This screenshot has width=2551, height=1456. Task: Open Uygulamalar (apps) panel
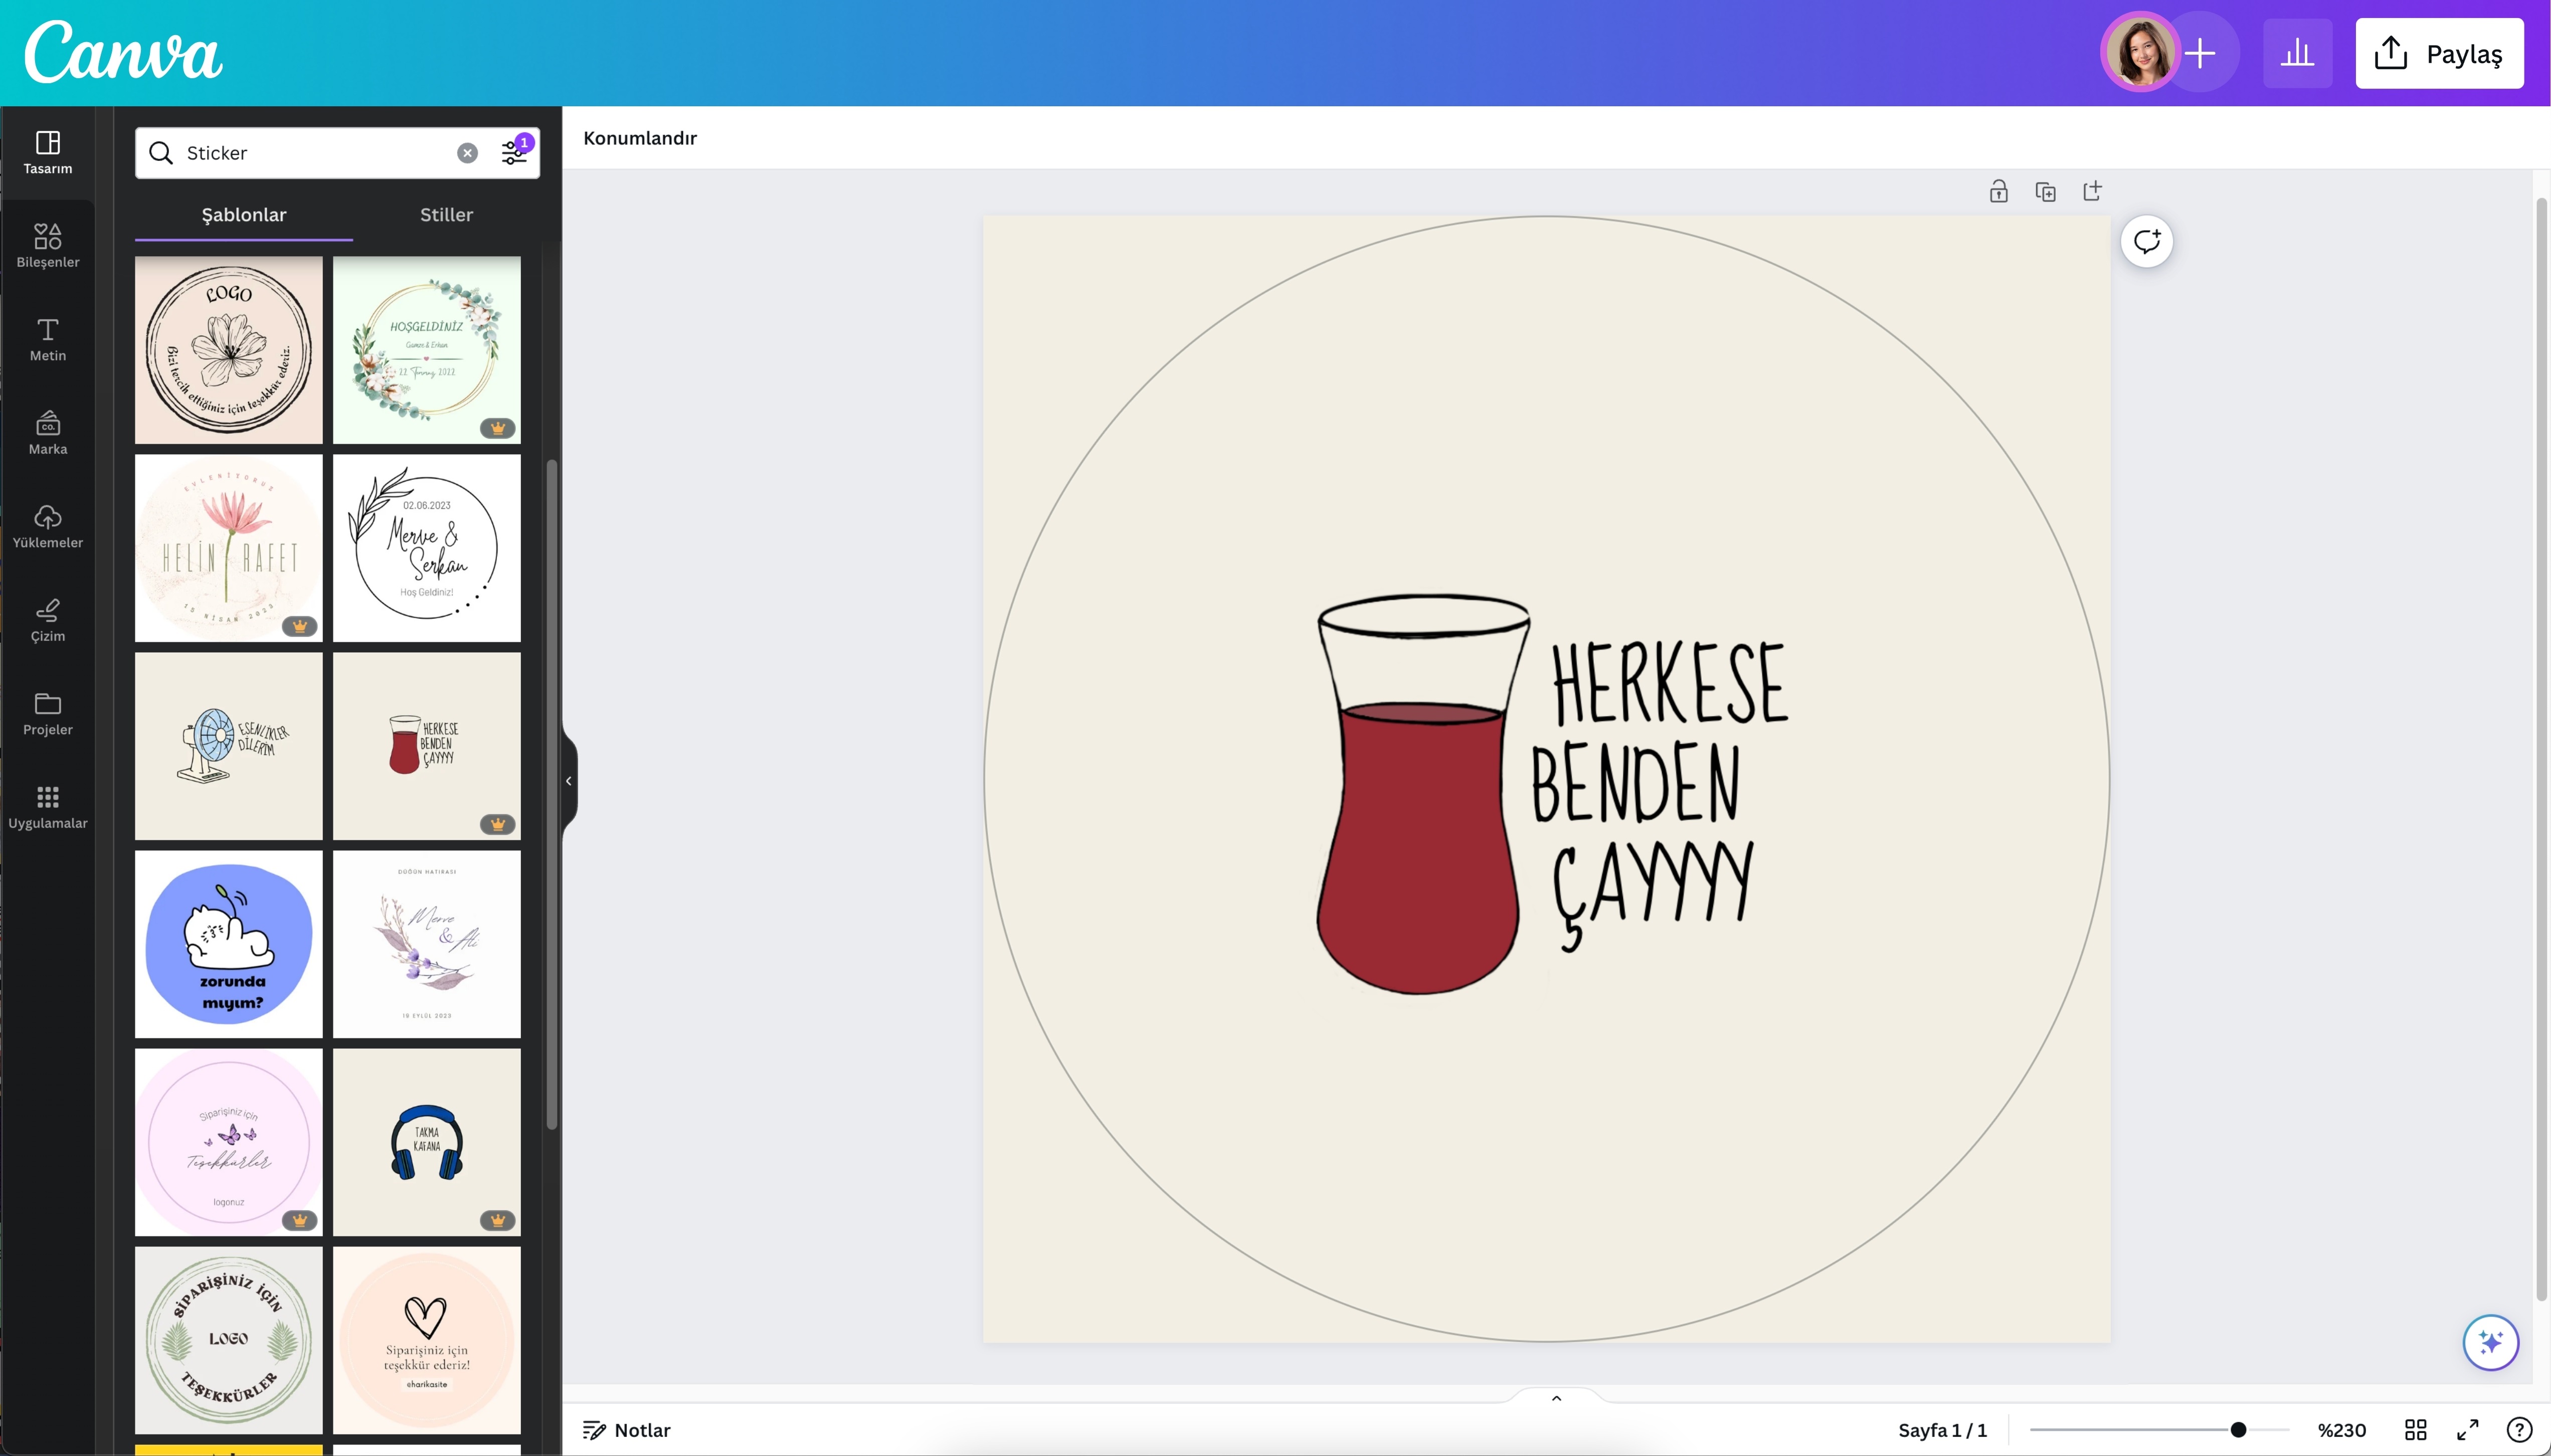click(47, 805)
